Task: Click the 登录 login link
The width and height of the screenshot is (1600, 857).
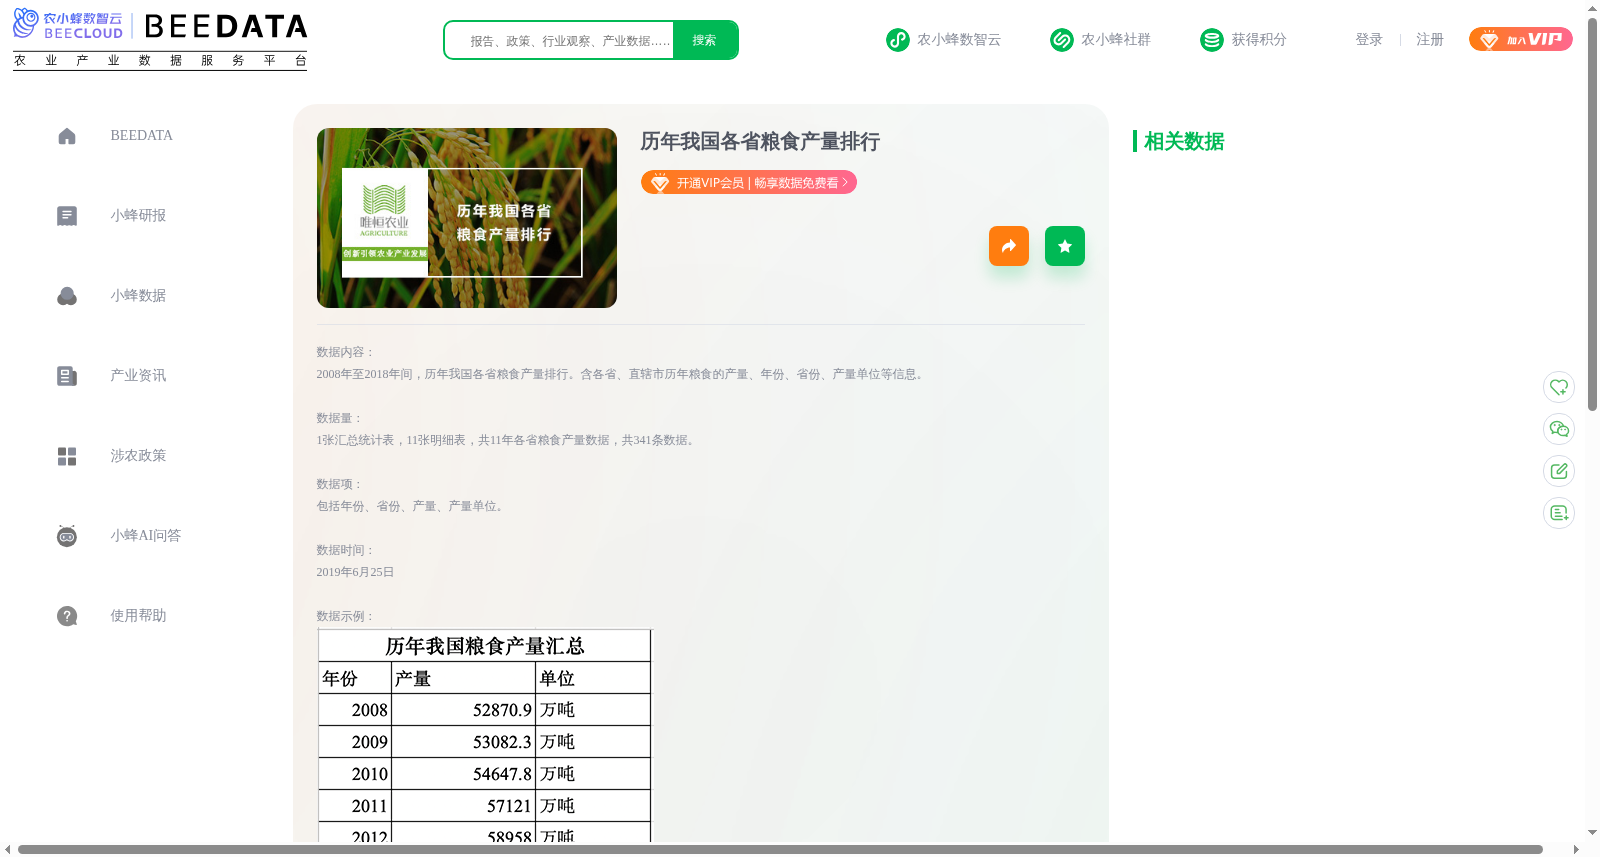Action: 1369,40
